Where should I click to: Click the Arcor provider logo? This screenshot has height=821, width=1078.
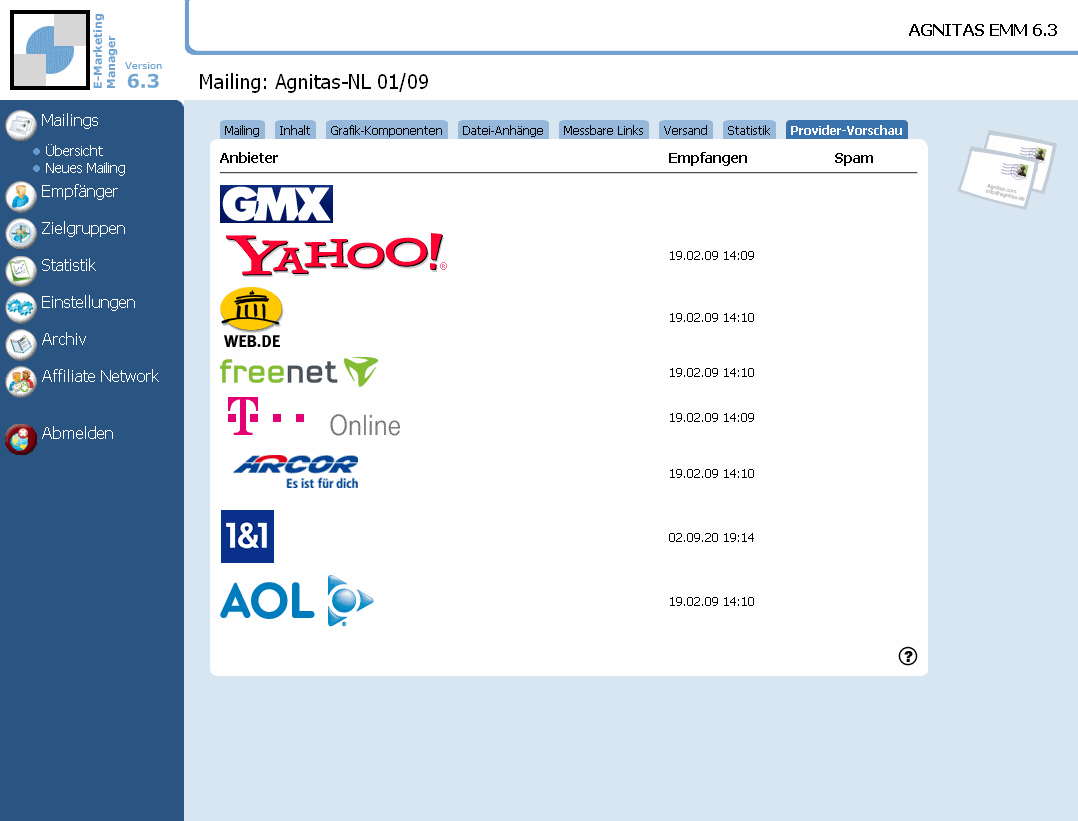coord(296,472)
